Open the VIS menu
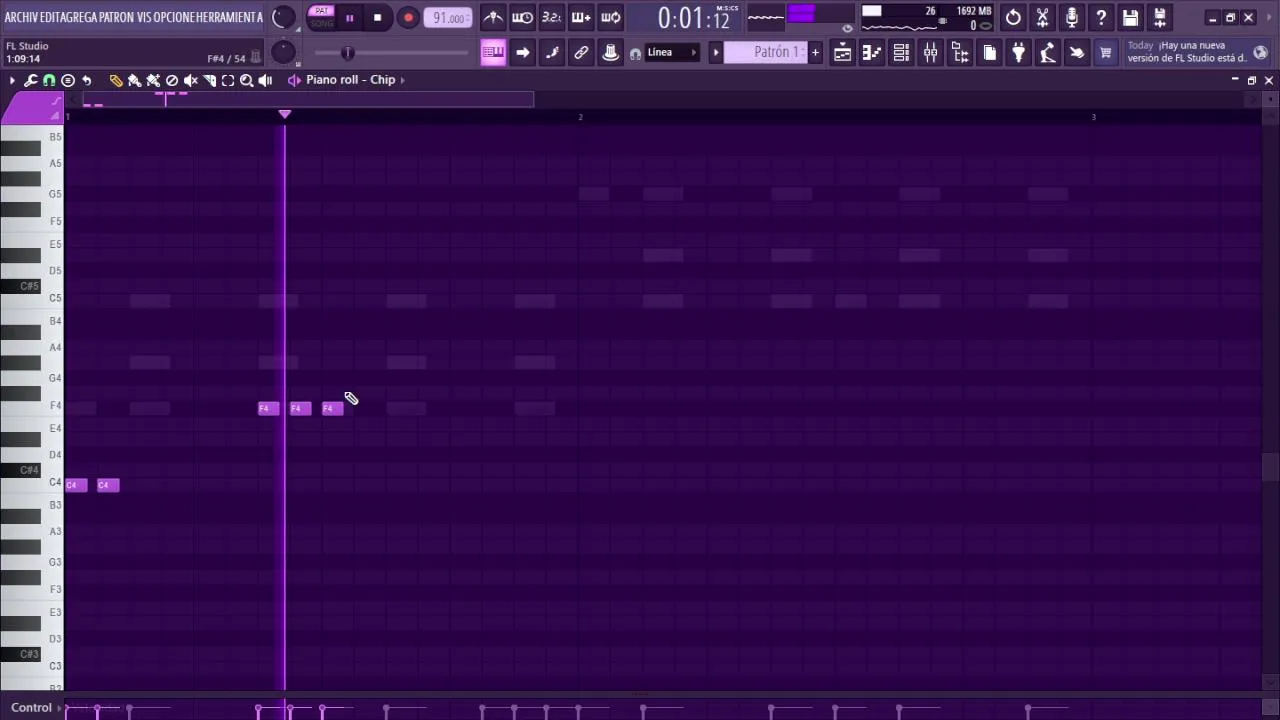The height and width of the screenshot is (720, 1280). click(144, 17)
